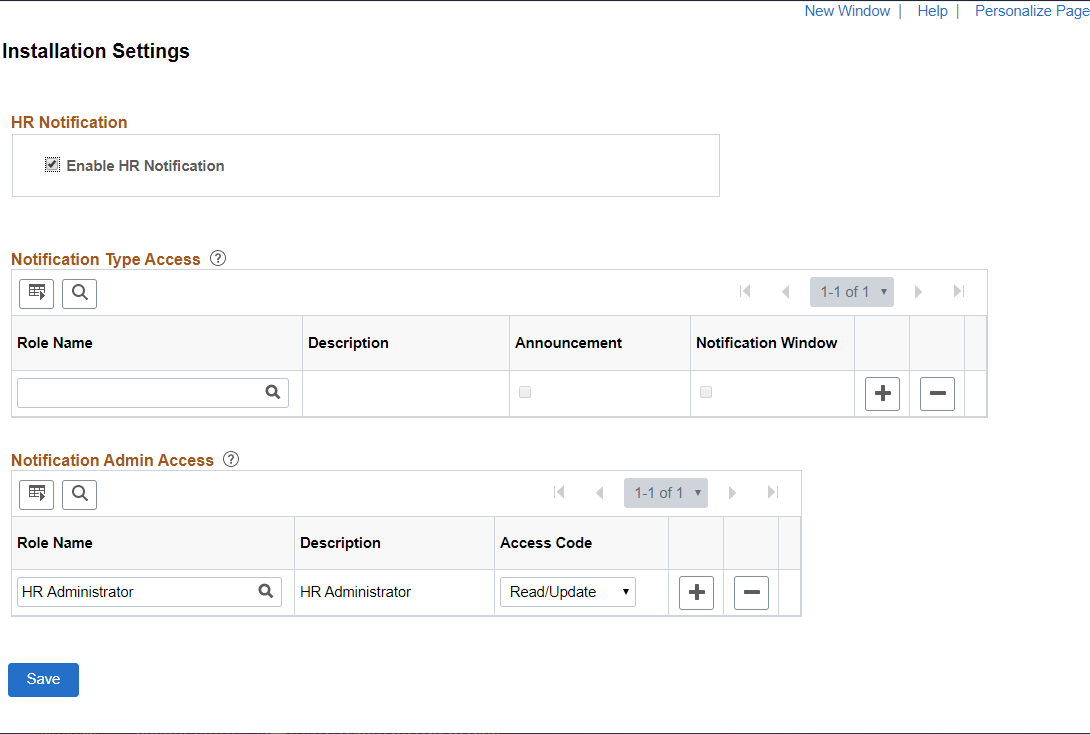
Task: Click Role Name header in Type Access grid
Action: point(55,343)
